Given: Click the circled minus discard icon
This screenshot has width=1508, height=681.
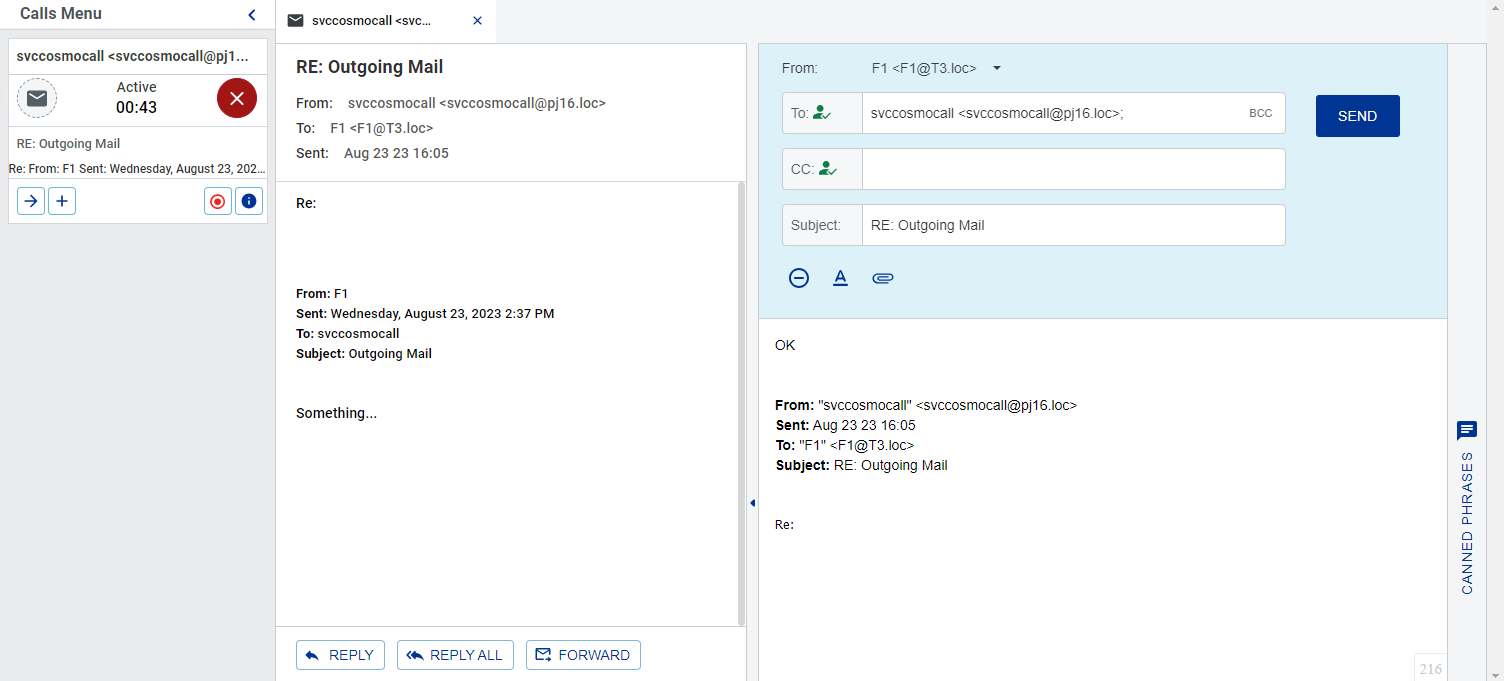Looking at the screenshot, I should coord(799,278).
